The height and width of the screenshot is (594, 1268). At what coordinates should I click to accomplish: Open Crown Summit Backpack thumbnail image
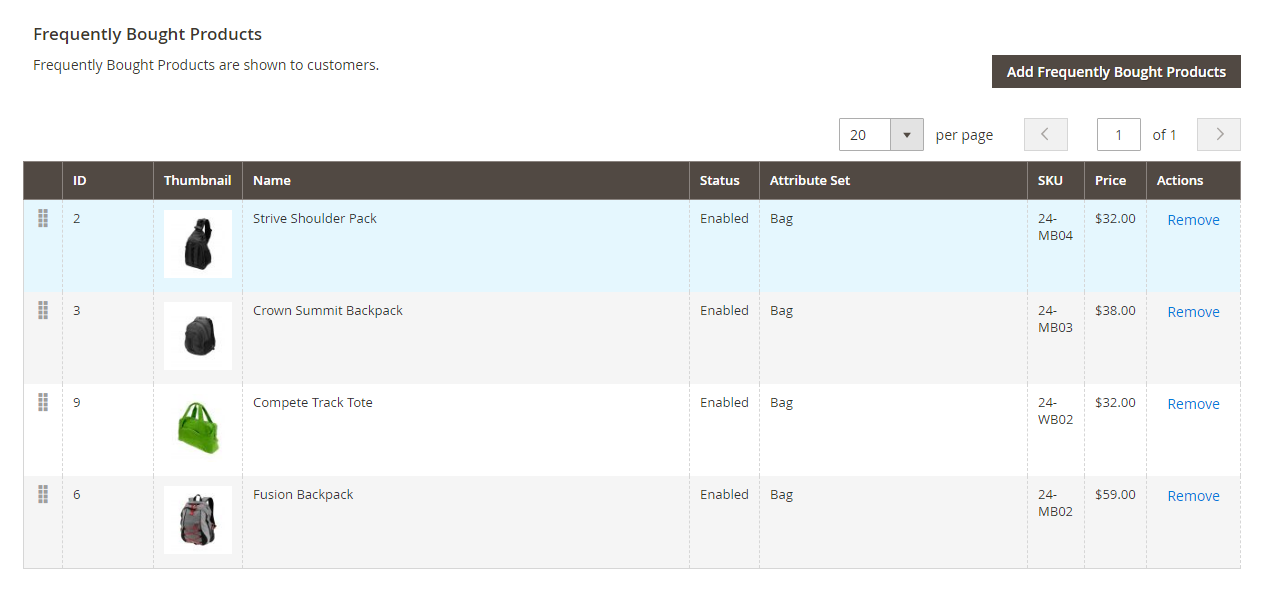click(198, 336)
